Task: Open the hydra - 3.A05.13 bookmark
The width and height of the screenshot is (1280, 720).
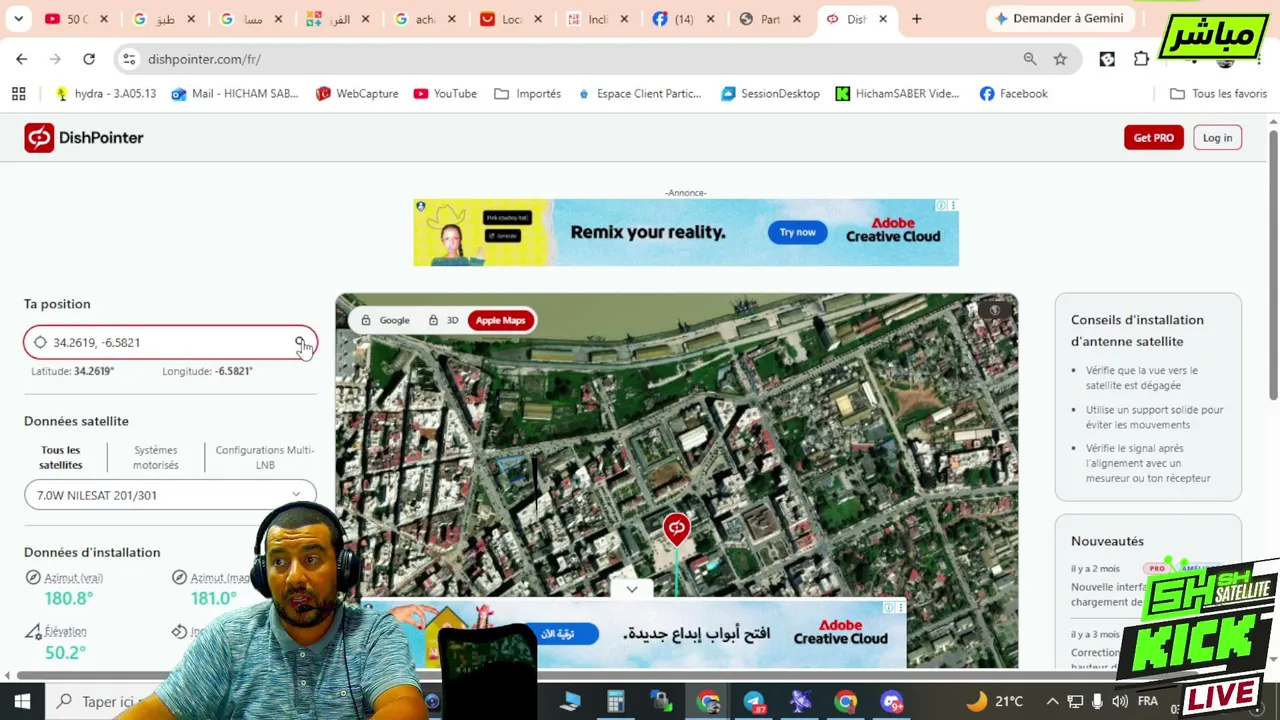Action: [x=106, y=94]
